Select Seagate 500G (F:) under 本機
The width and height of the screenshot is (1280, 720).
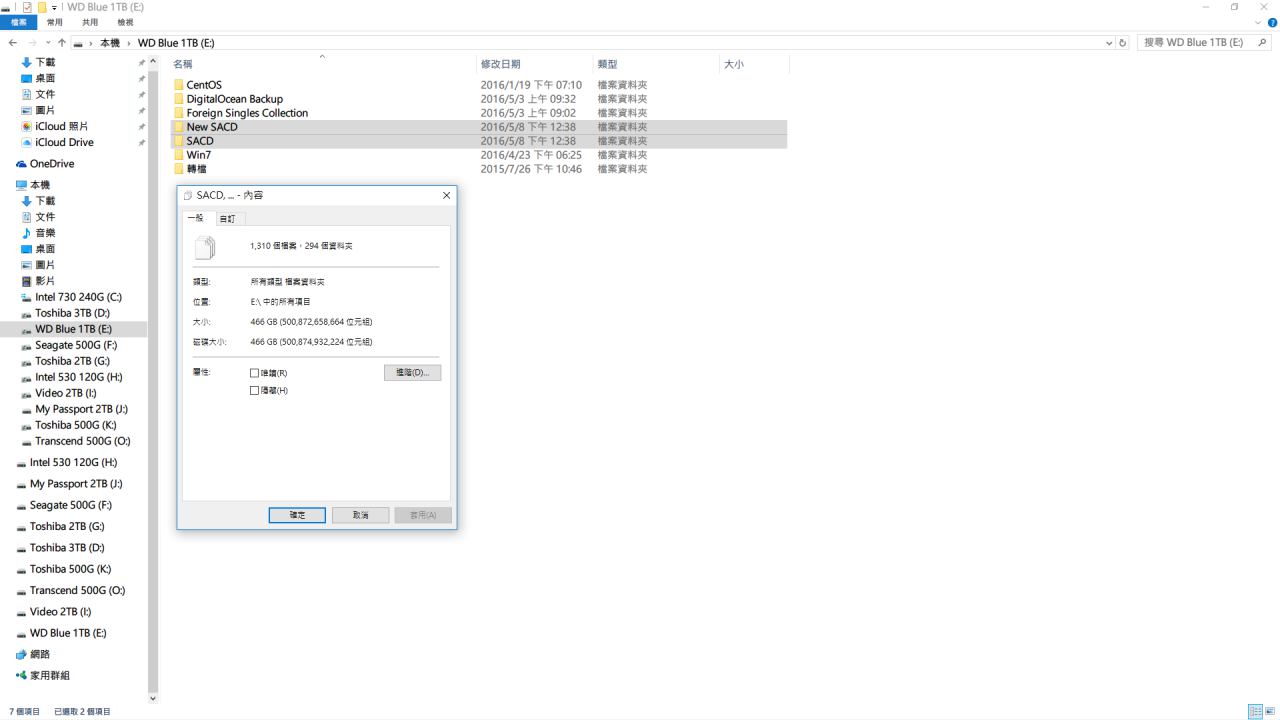point(76,345)
